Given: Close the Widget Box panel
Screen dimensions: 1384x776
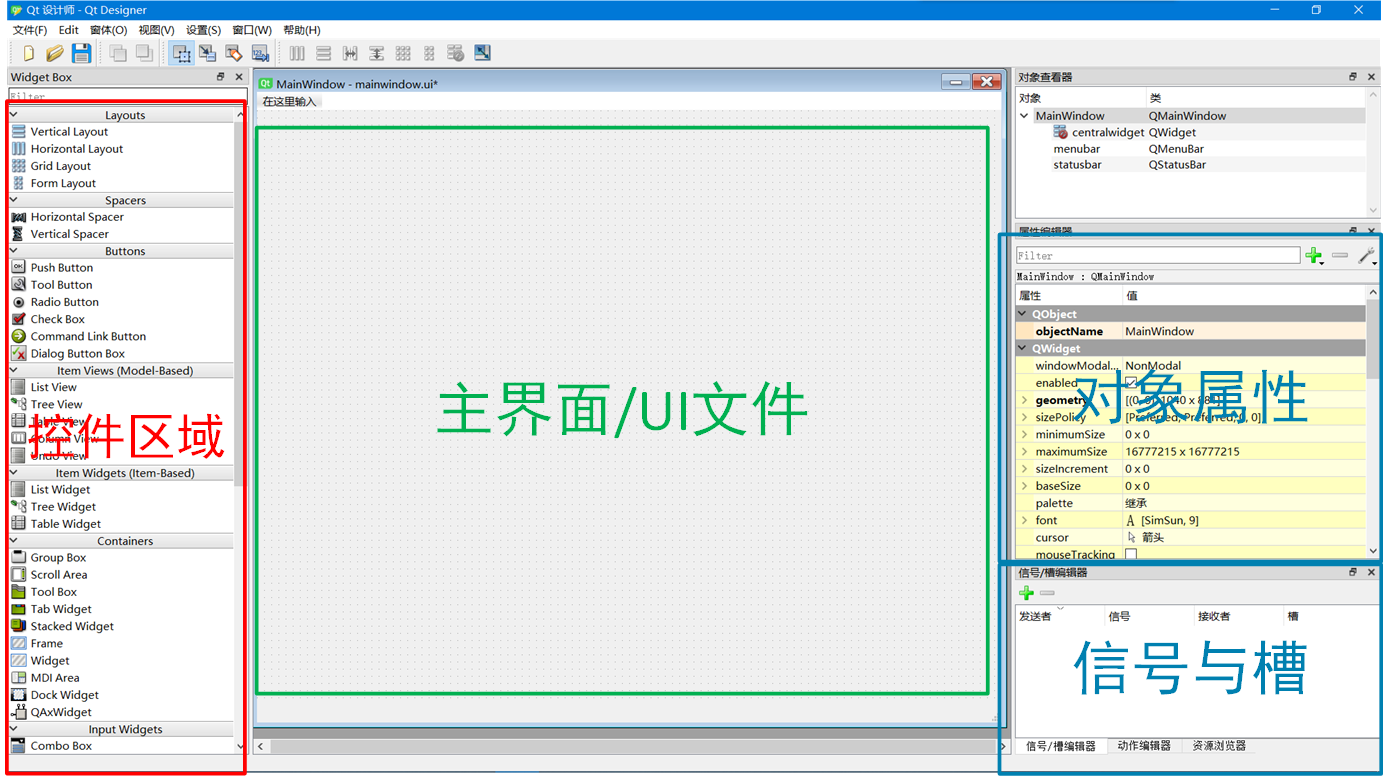Looking at the screenshot, I should [239, 76].
